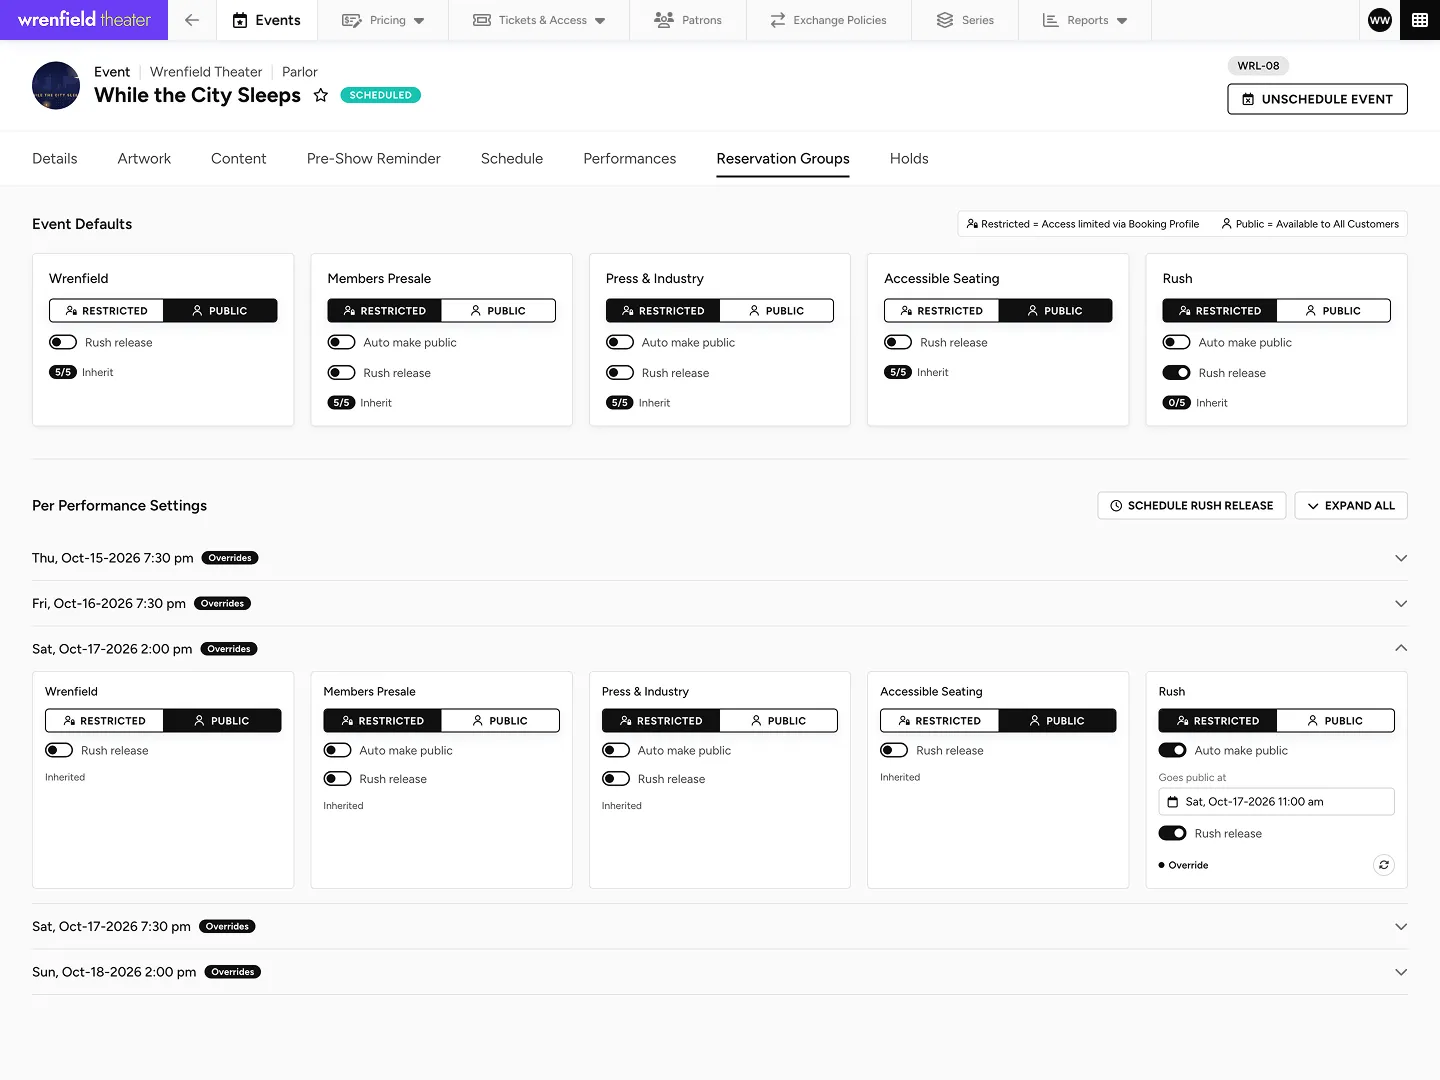Toggle Rush release in Accessible Seating defaults
This screenshot has width=1440, height=1080.
point(898,342)
